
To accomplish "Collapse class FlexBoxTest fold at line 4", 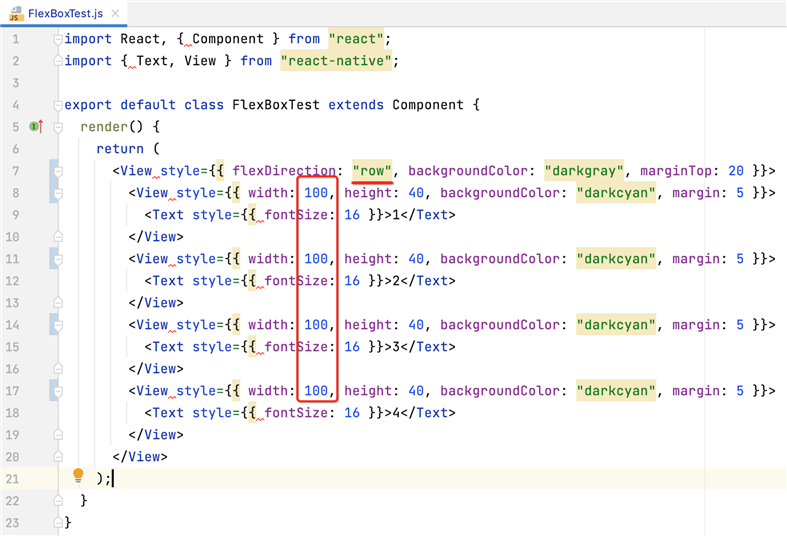I will pos(58,105).
